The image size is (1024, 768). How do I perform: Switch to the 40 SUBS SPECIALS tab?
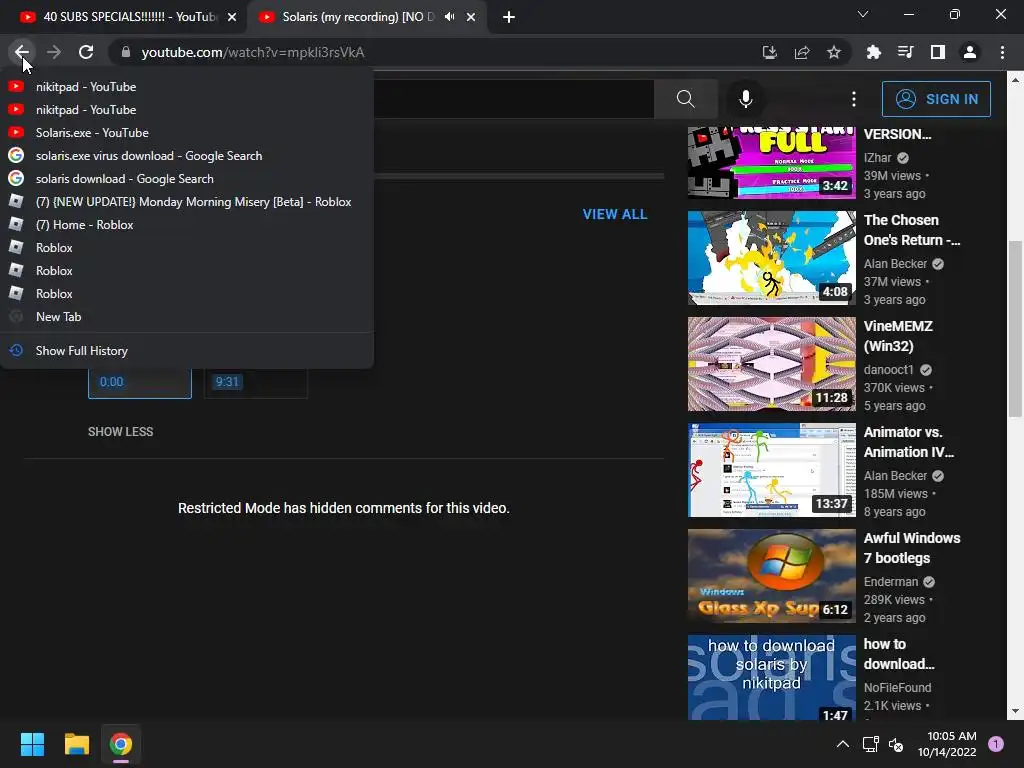(124, 17)
